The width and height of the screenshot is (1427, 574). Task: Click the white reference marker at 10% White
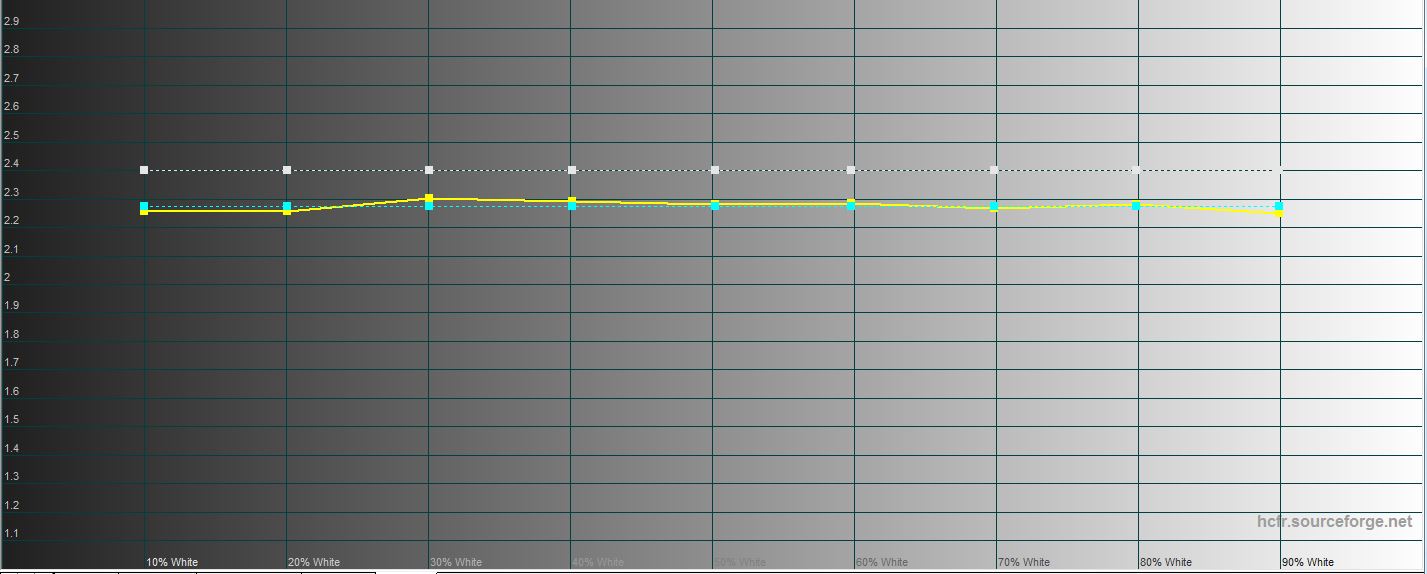click(145, 170)
